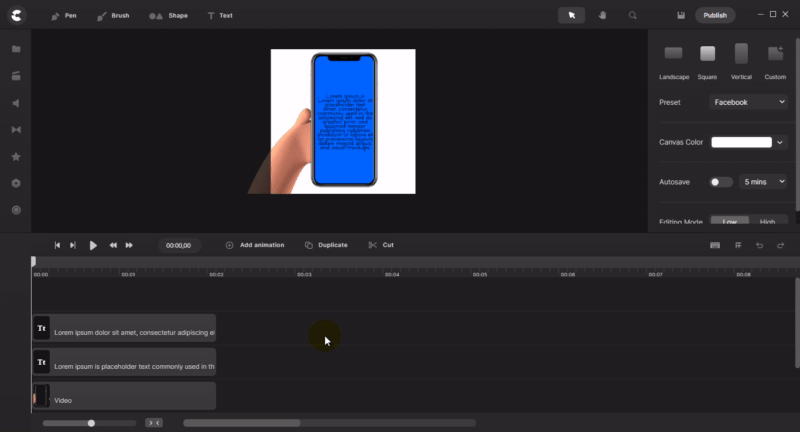Click the phone mockup on the canvas
The image size is (800, 432).
pos(344,120)
